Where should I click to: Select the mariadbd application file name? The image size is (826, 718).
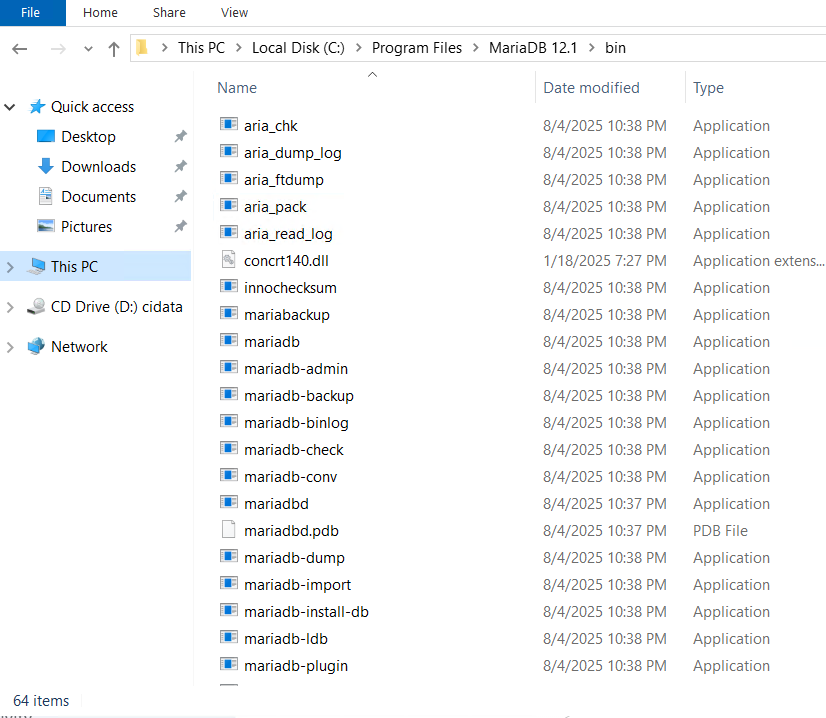coord(277,504)
